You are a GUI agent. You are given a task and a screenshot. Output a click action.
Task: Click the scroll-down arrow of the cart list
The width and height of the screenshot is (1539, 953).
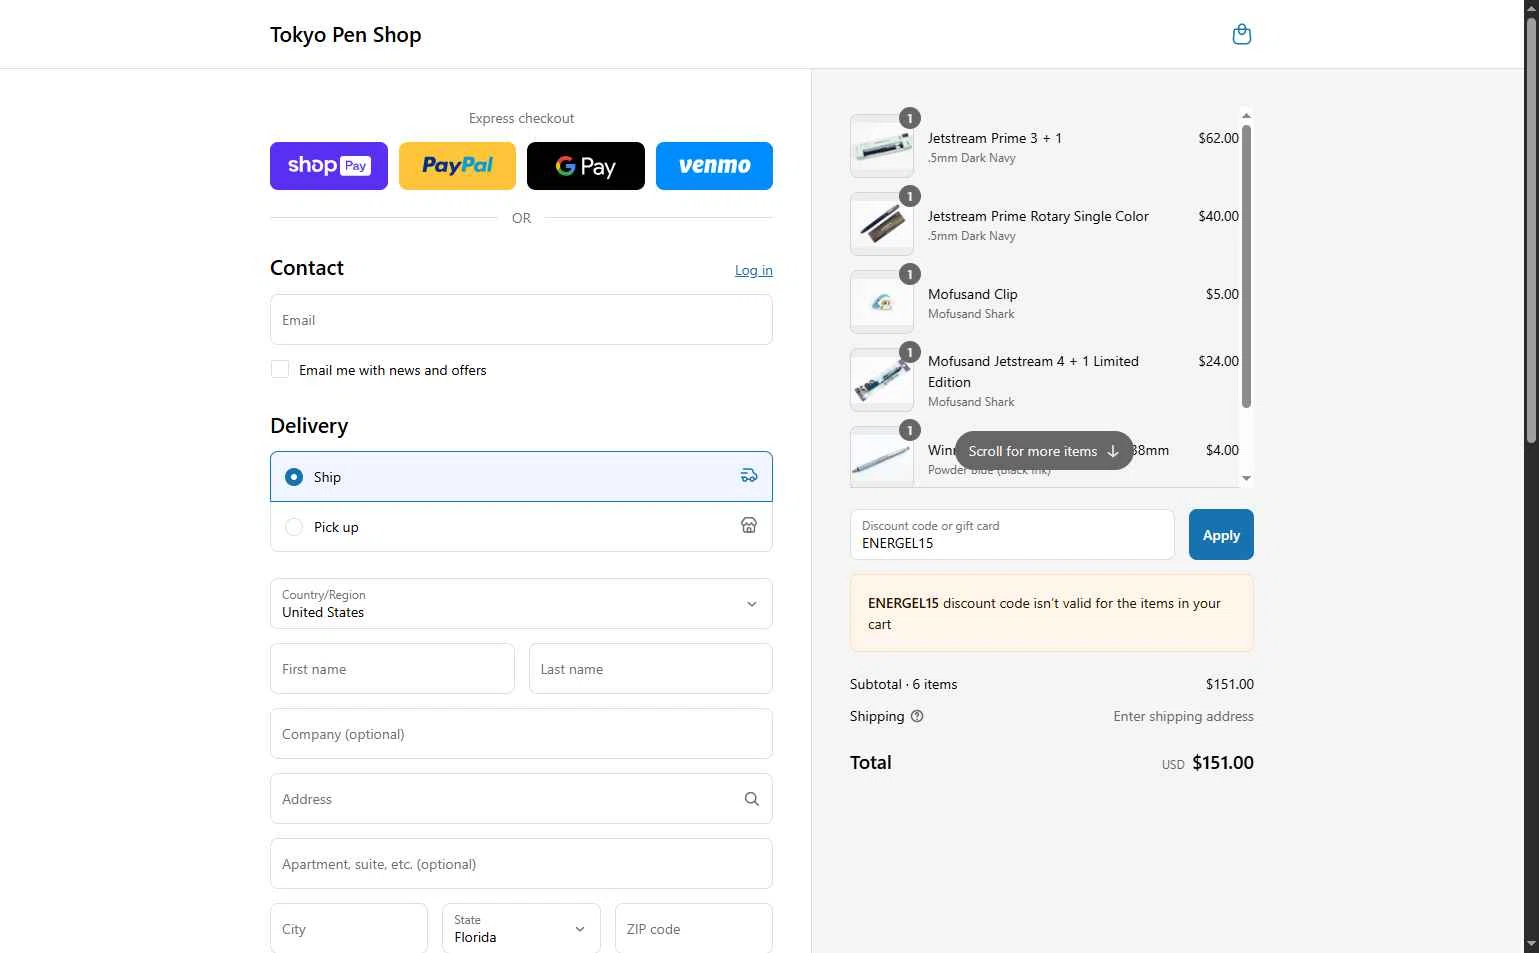(1246, 479)
